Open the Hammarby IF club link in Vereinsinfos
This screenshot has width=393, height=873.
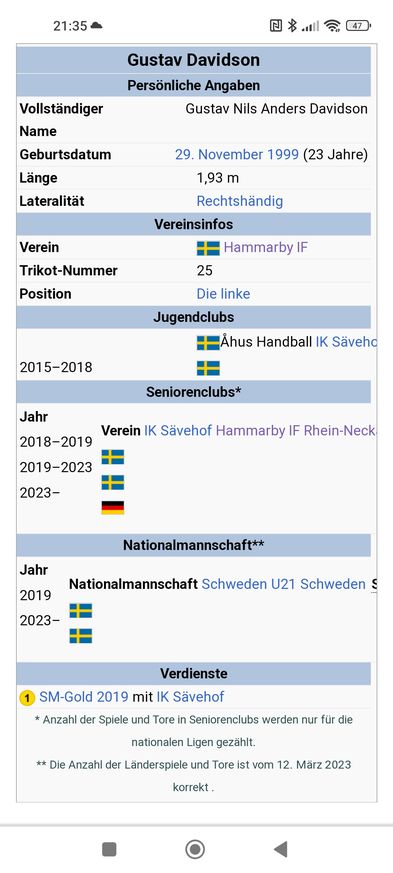266,247
